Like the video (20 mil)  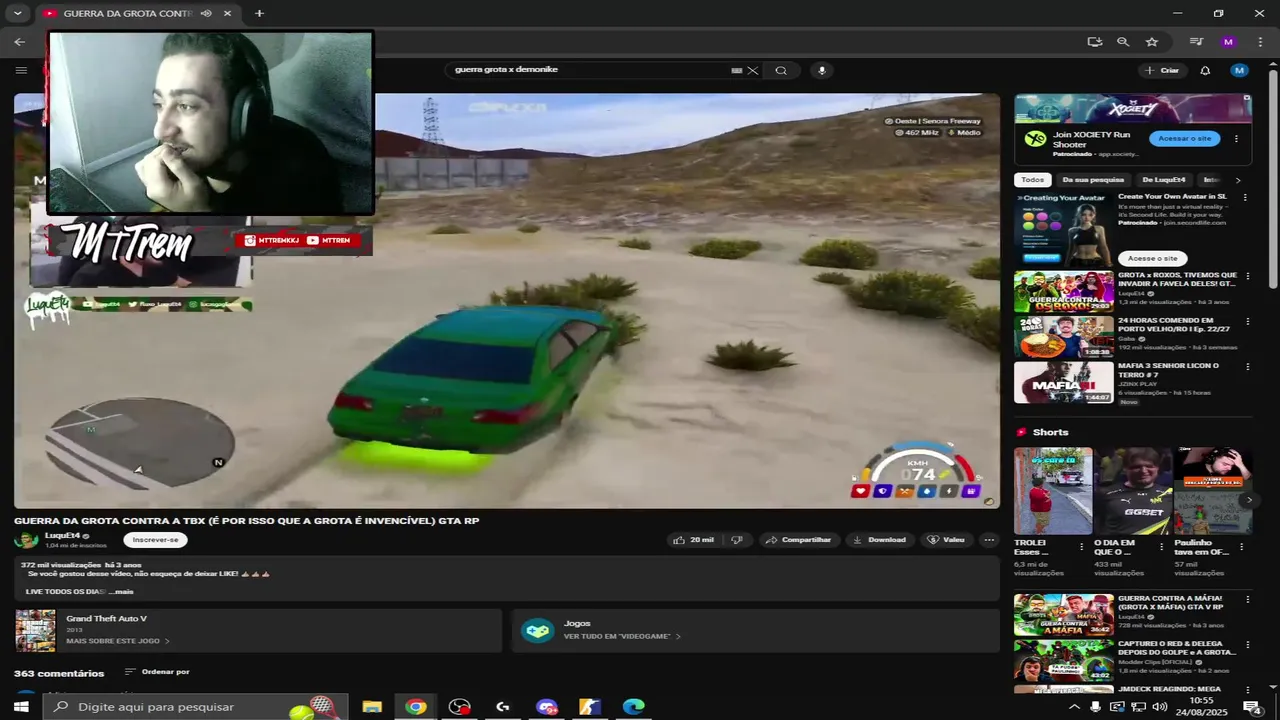click(x=693, y=540)
